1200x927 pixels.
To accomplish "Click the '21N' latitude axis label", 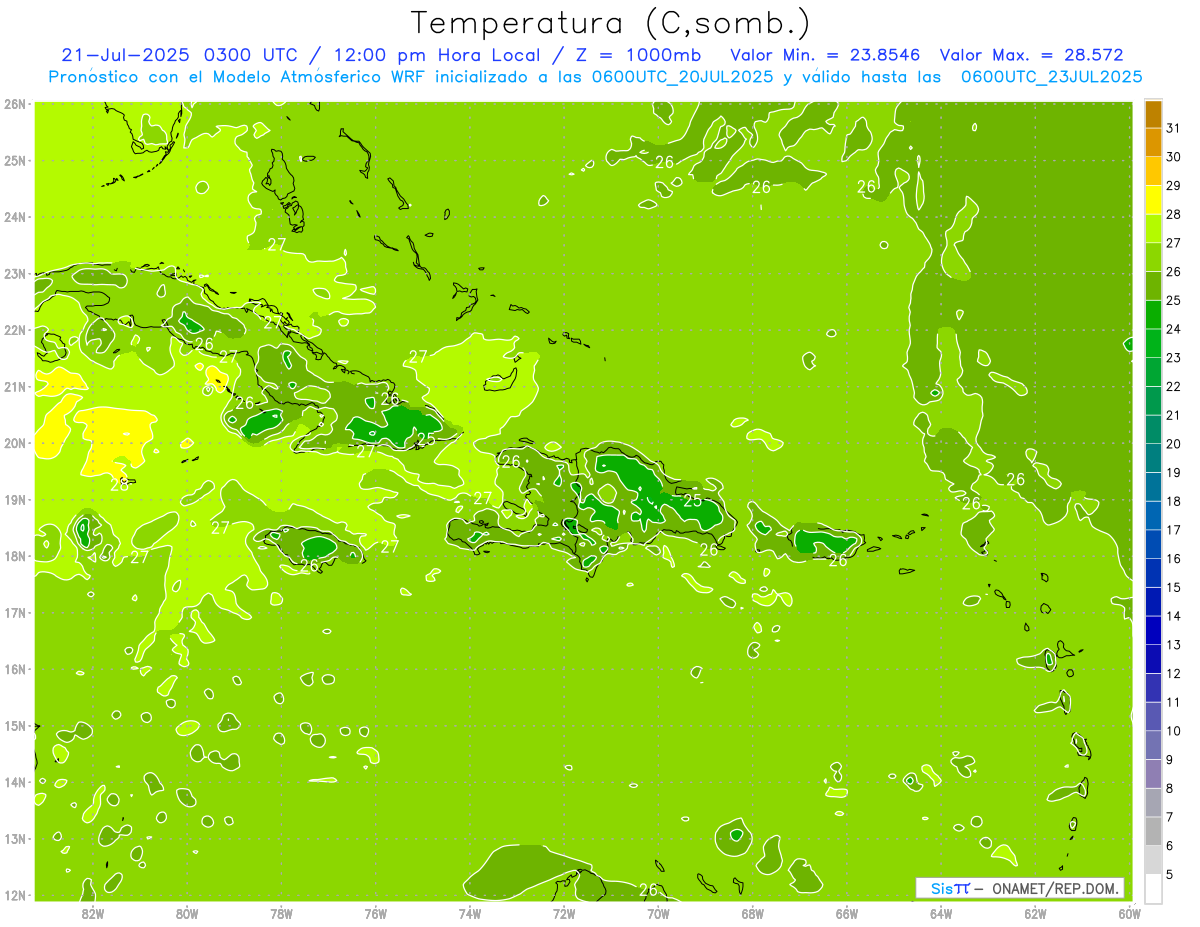I will pyautogui.click(x=15, y=386).
